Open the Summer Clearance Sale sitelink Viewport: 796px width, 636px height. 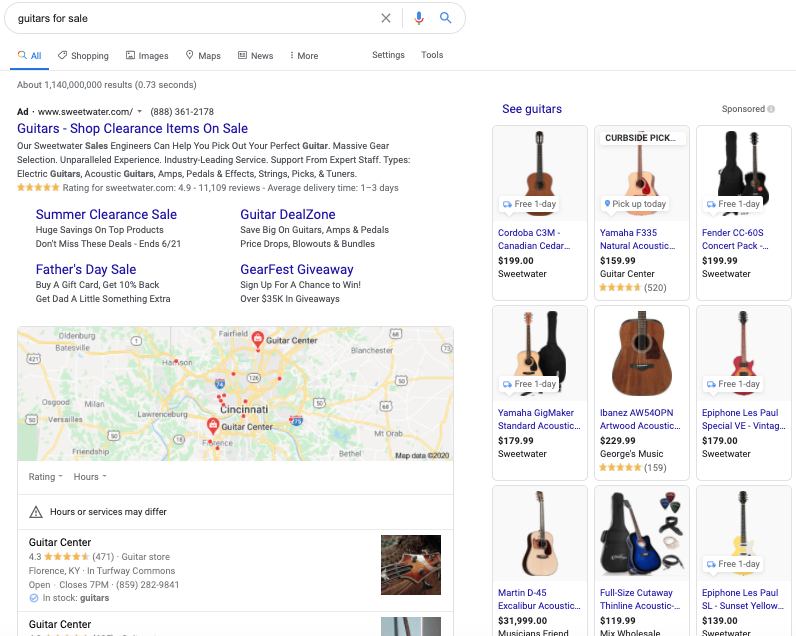tap(106, 214)
